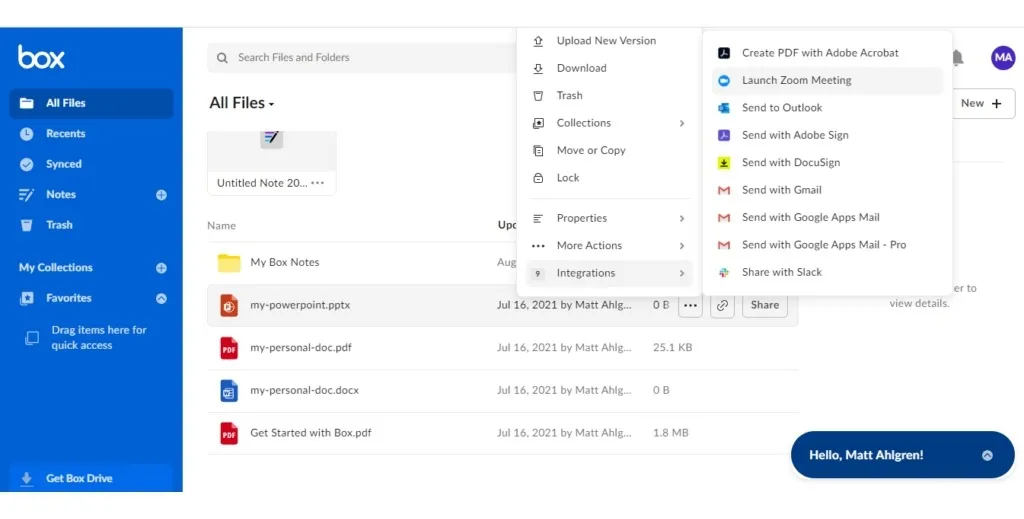This screenshot has width=1024, height=519.
Task: Open the MA account avatar menu
Action: [1003, 58]
